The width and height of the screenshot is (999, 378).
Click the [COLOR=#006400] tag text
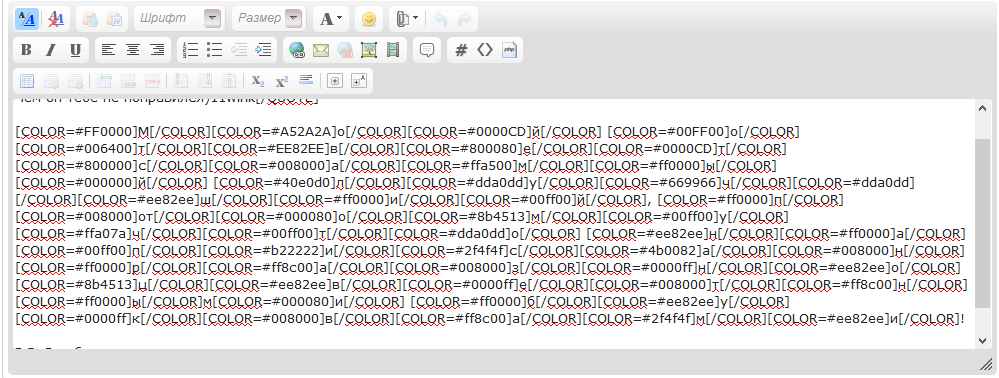[77, 149]
